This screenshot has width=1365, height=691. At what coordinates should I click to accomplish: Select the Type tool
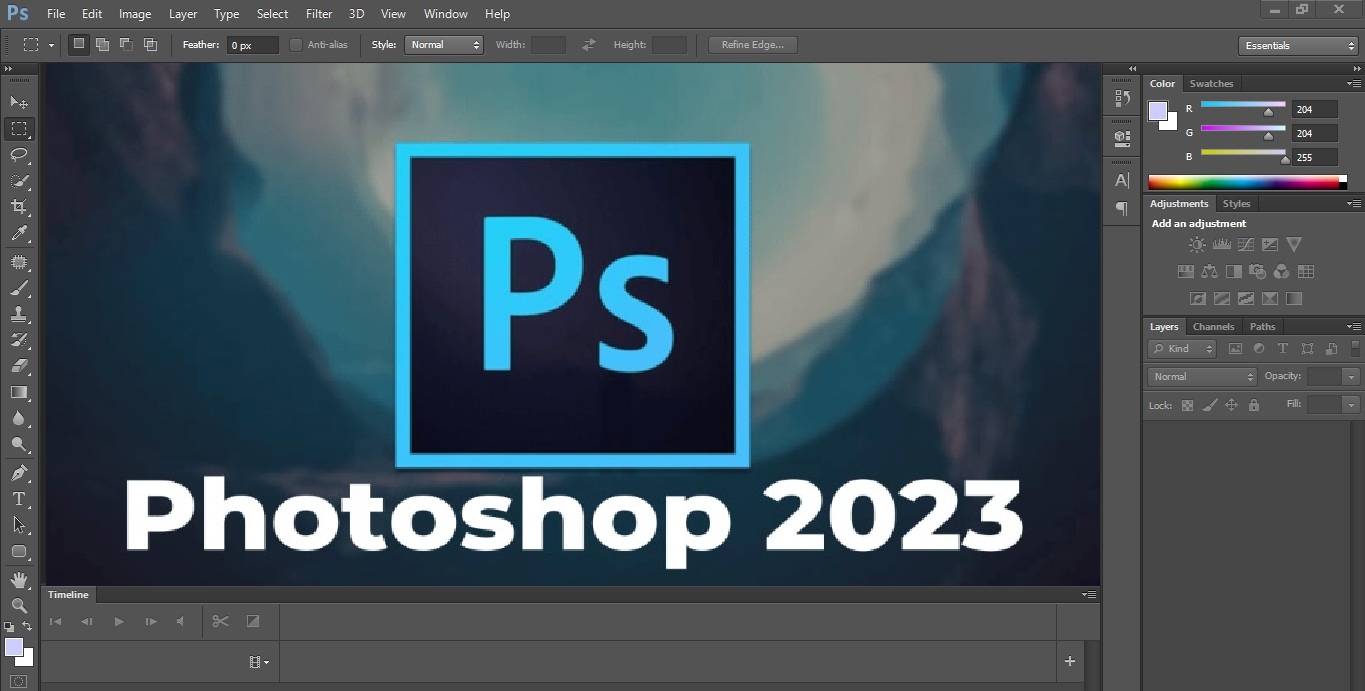(19, 499)
